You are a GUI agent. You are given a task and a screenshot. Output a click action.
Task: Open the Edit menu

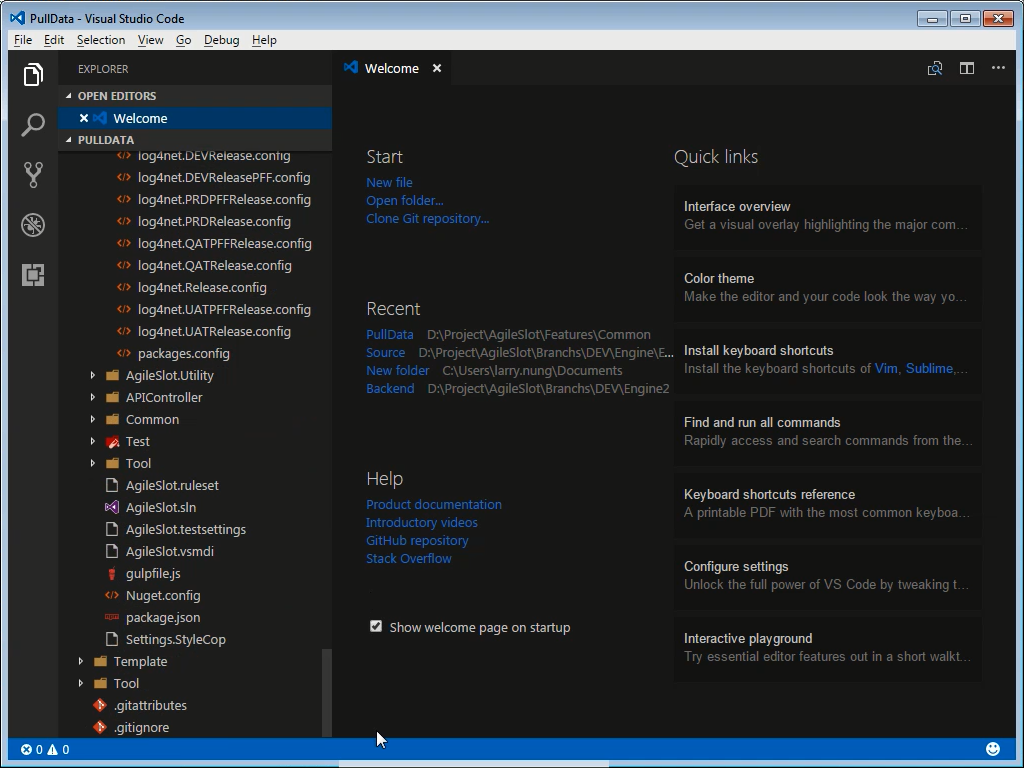coord(54,40)
